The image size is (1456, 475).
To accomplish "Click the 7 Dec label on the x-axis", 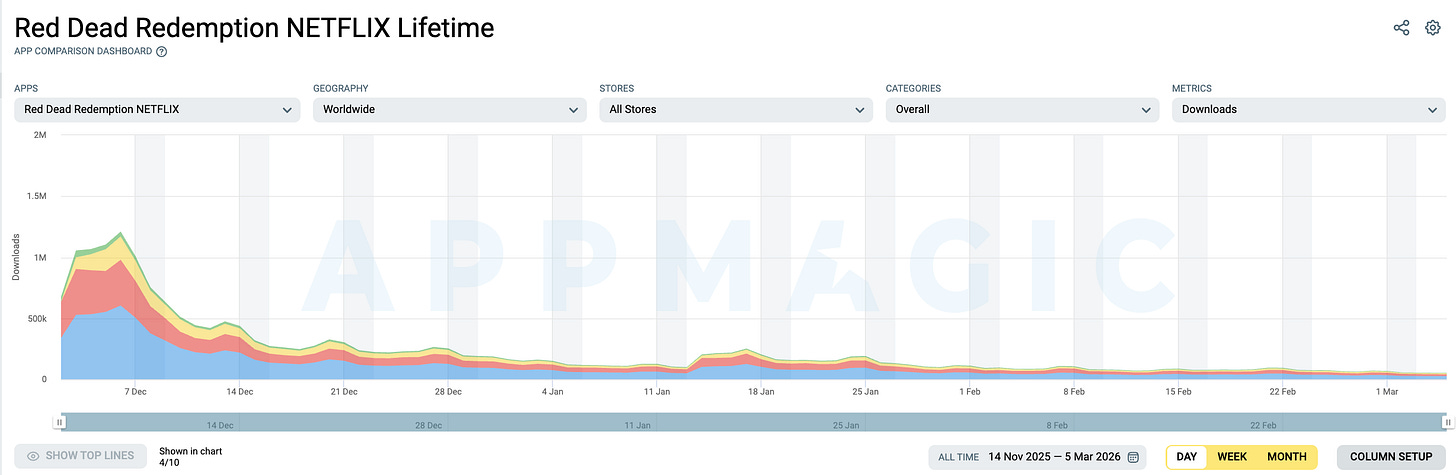I will click(x=135, y=392).
